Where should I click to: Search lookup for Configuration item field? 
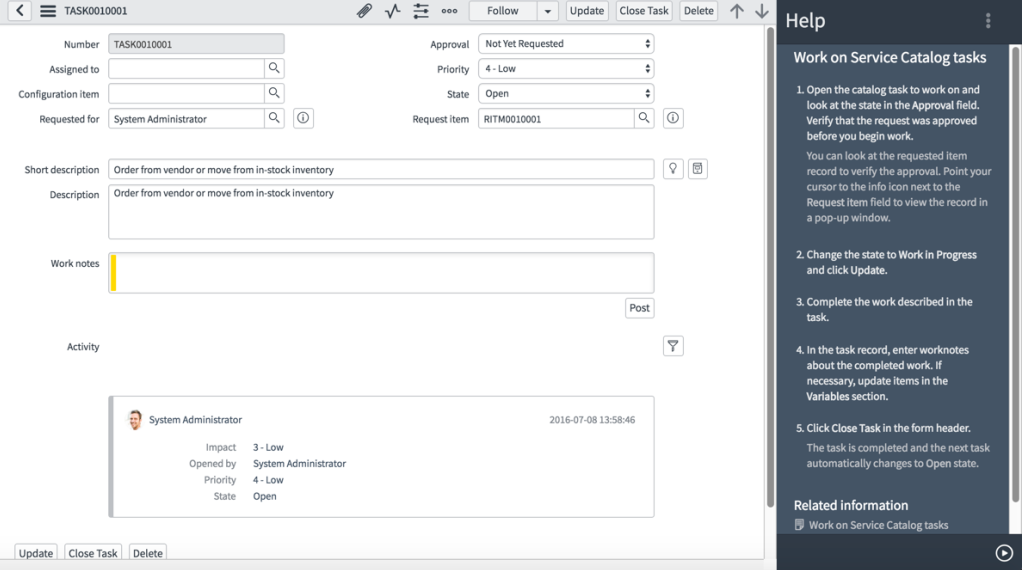coord(274,93)
